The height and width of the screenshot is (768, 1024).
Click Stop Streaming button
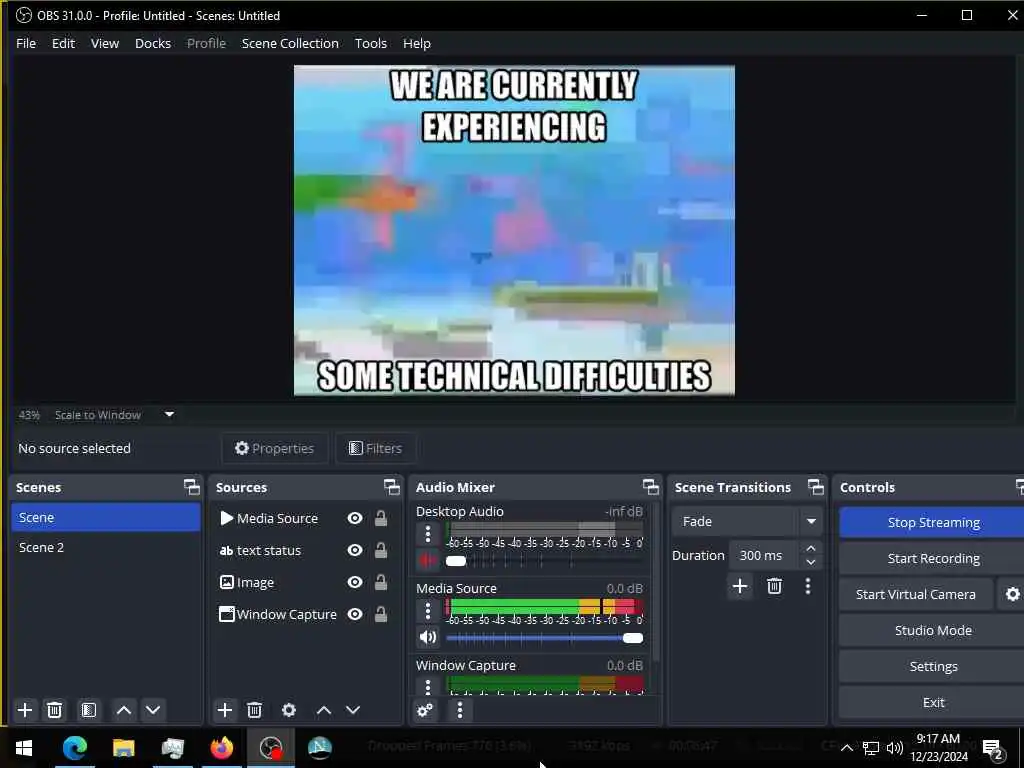(933, 522)
